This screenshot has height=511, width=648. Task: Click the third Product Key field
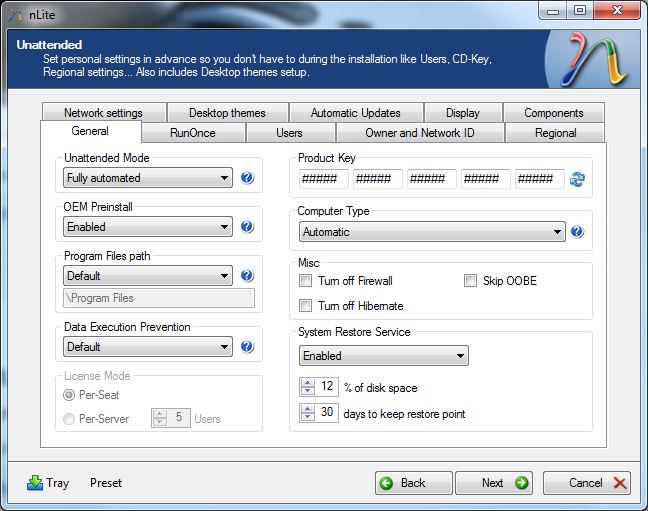(x=432, y=179)
